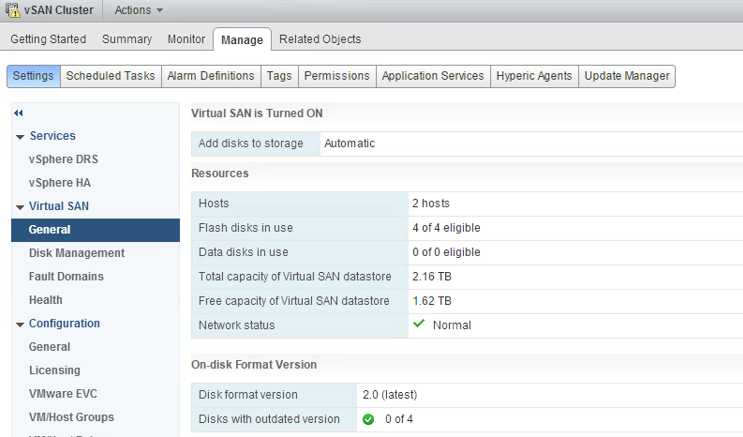
Task: Open Licensing under Configuration
Action: click(x=55, y=370)
